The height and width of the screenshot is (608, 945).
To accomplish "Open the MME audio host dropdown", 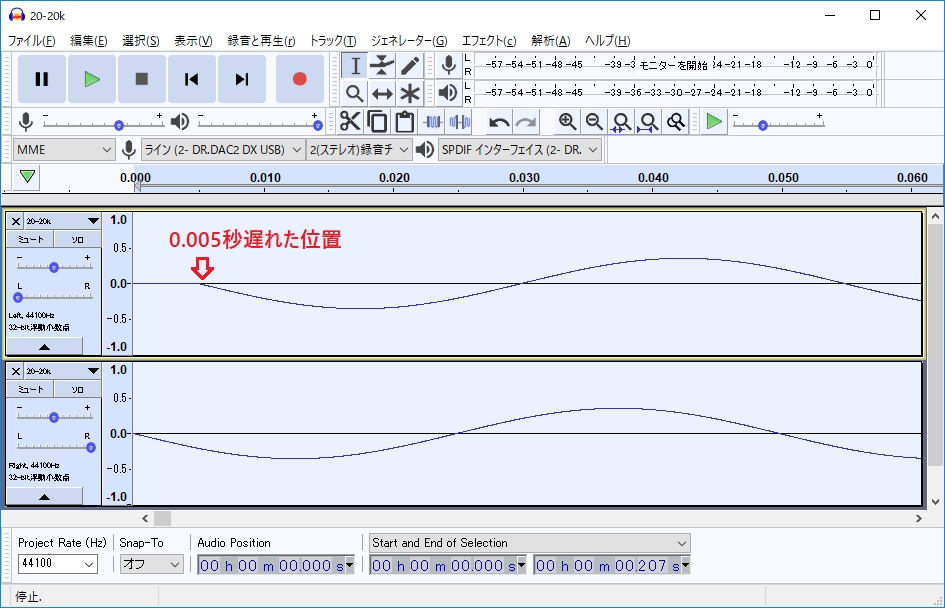I will (x=65, y=150).
